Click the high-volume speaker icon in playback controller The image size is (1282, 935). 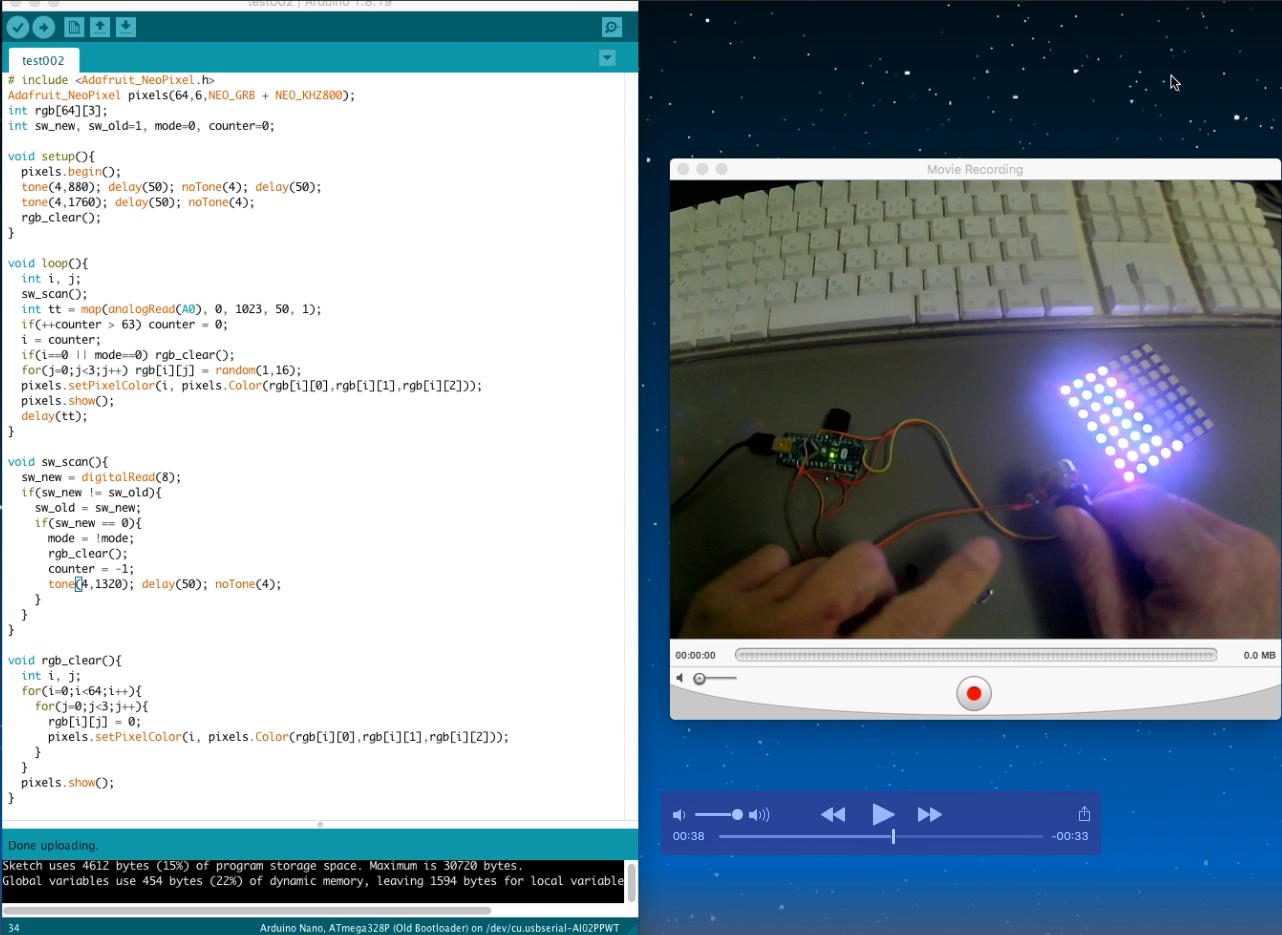[x=759, y=815]
